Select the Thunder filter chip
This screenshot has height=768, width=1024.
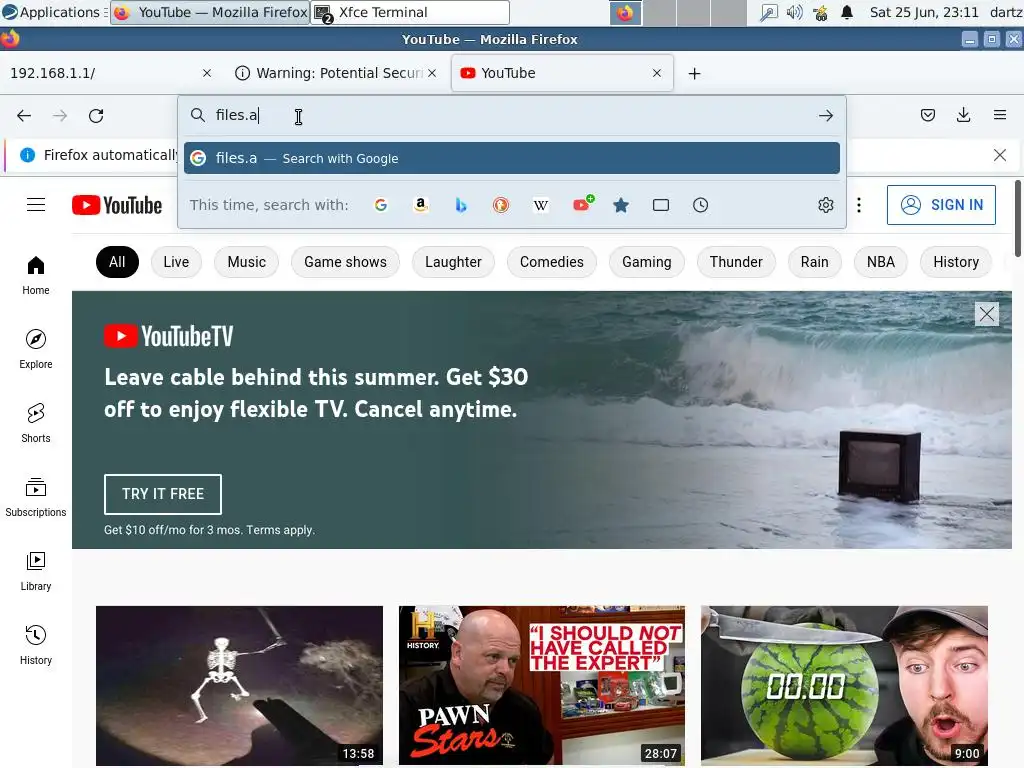pos(736,262)
